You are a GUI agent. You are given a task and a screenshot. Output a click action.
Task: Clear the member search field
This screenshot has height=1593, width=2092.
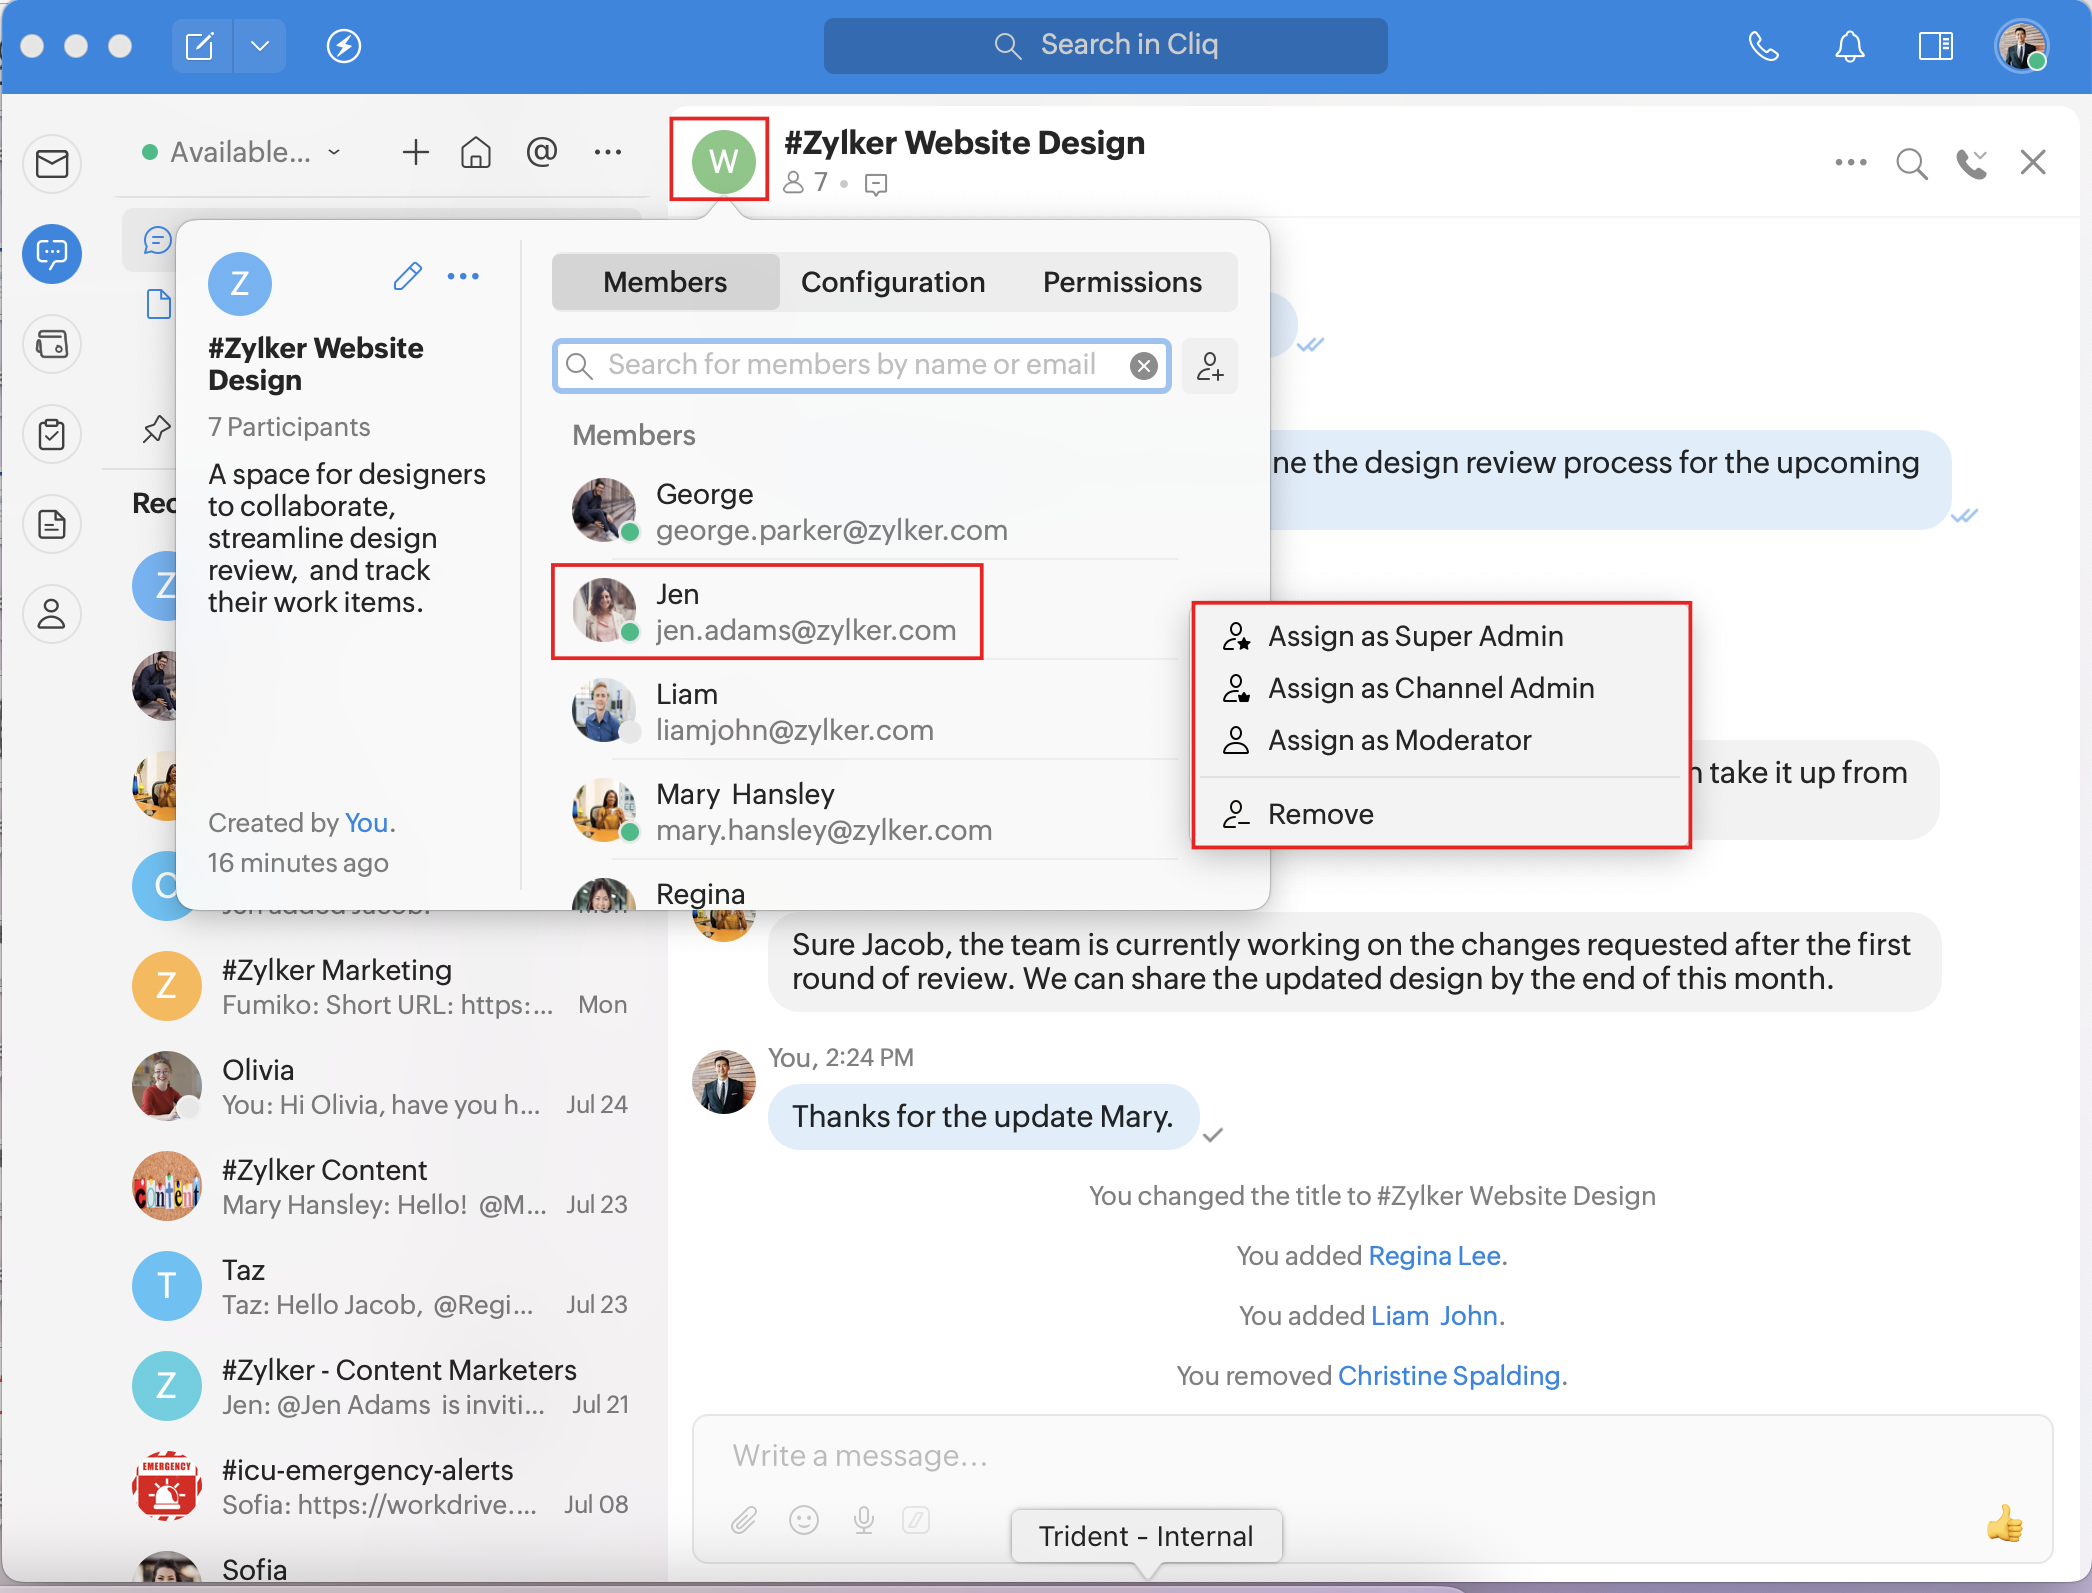tap(1144, 366)
